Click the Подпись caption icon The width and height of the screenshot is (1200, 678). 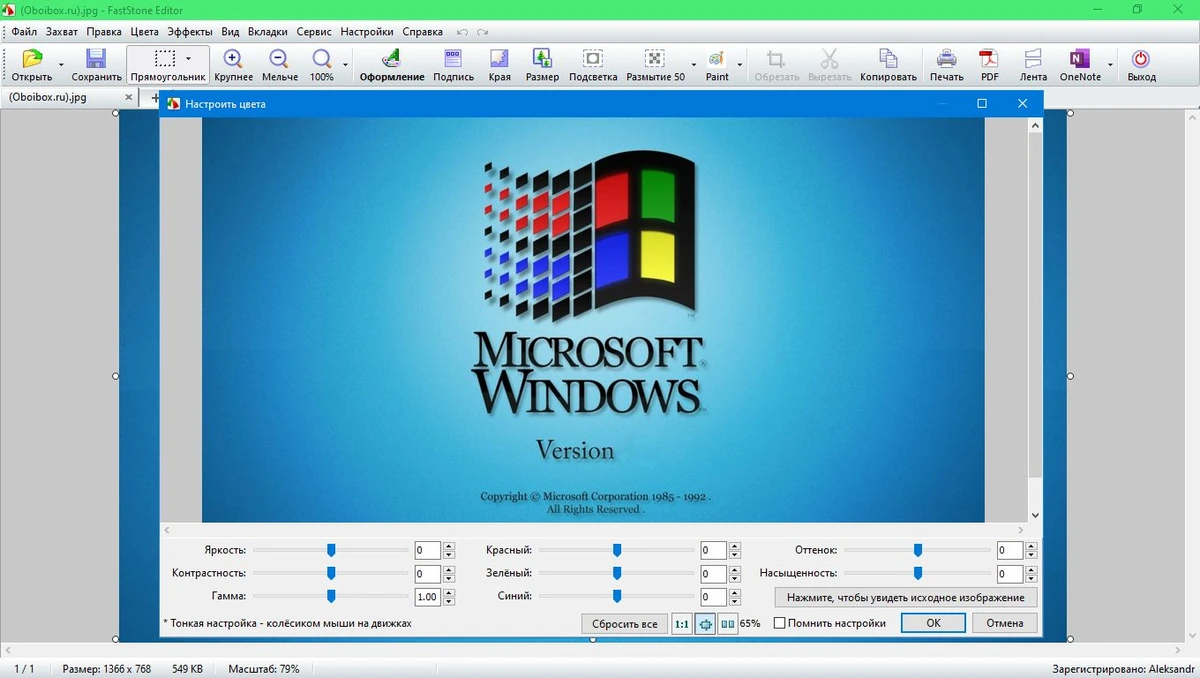click(453, 59)
